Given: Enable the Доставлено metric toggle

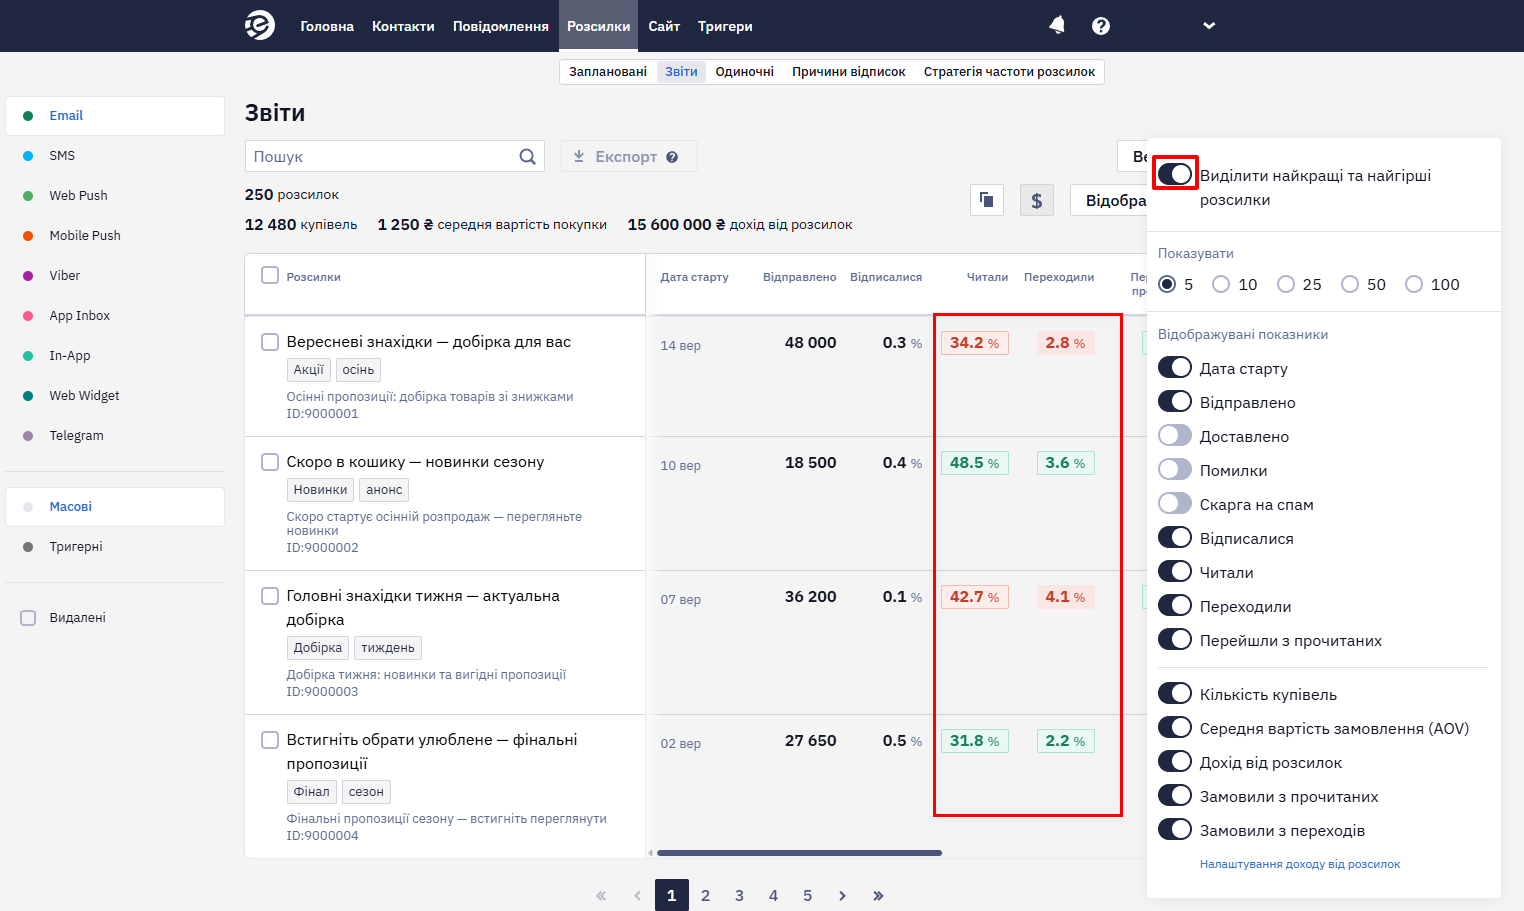Looking at the screenshot, I should (1175, 435).
